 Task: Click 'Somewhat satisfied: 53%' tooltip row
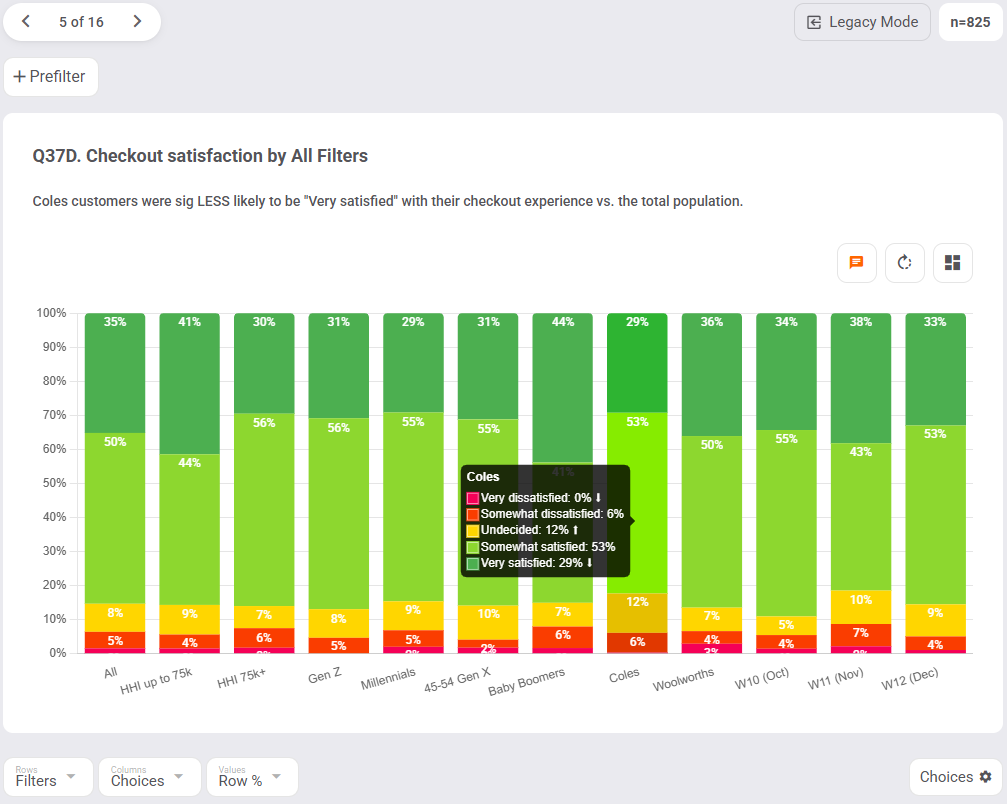point(541,547)
